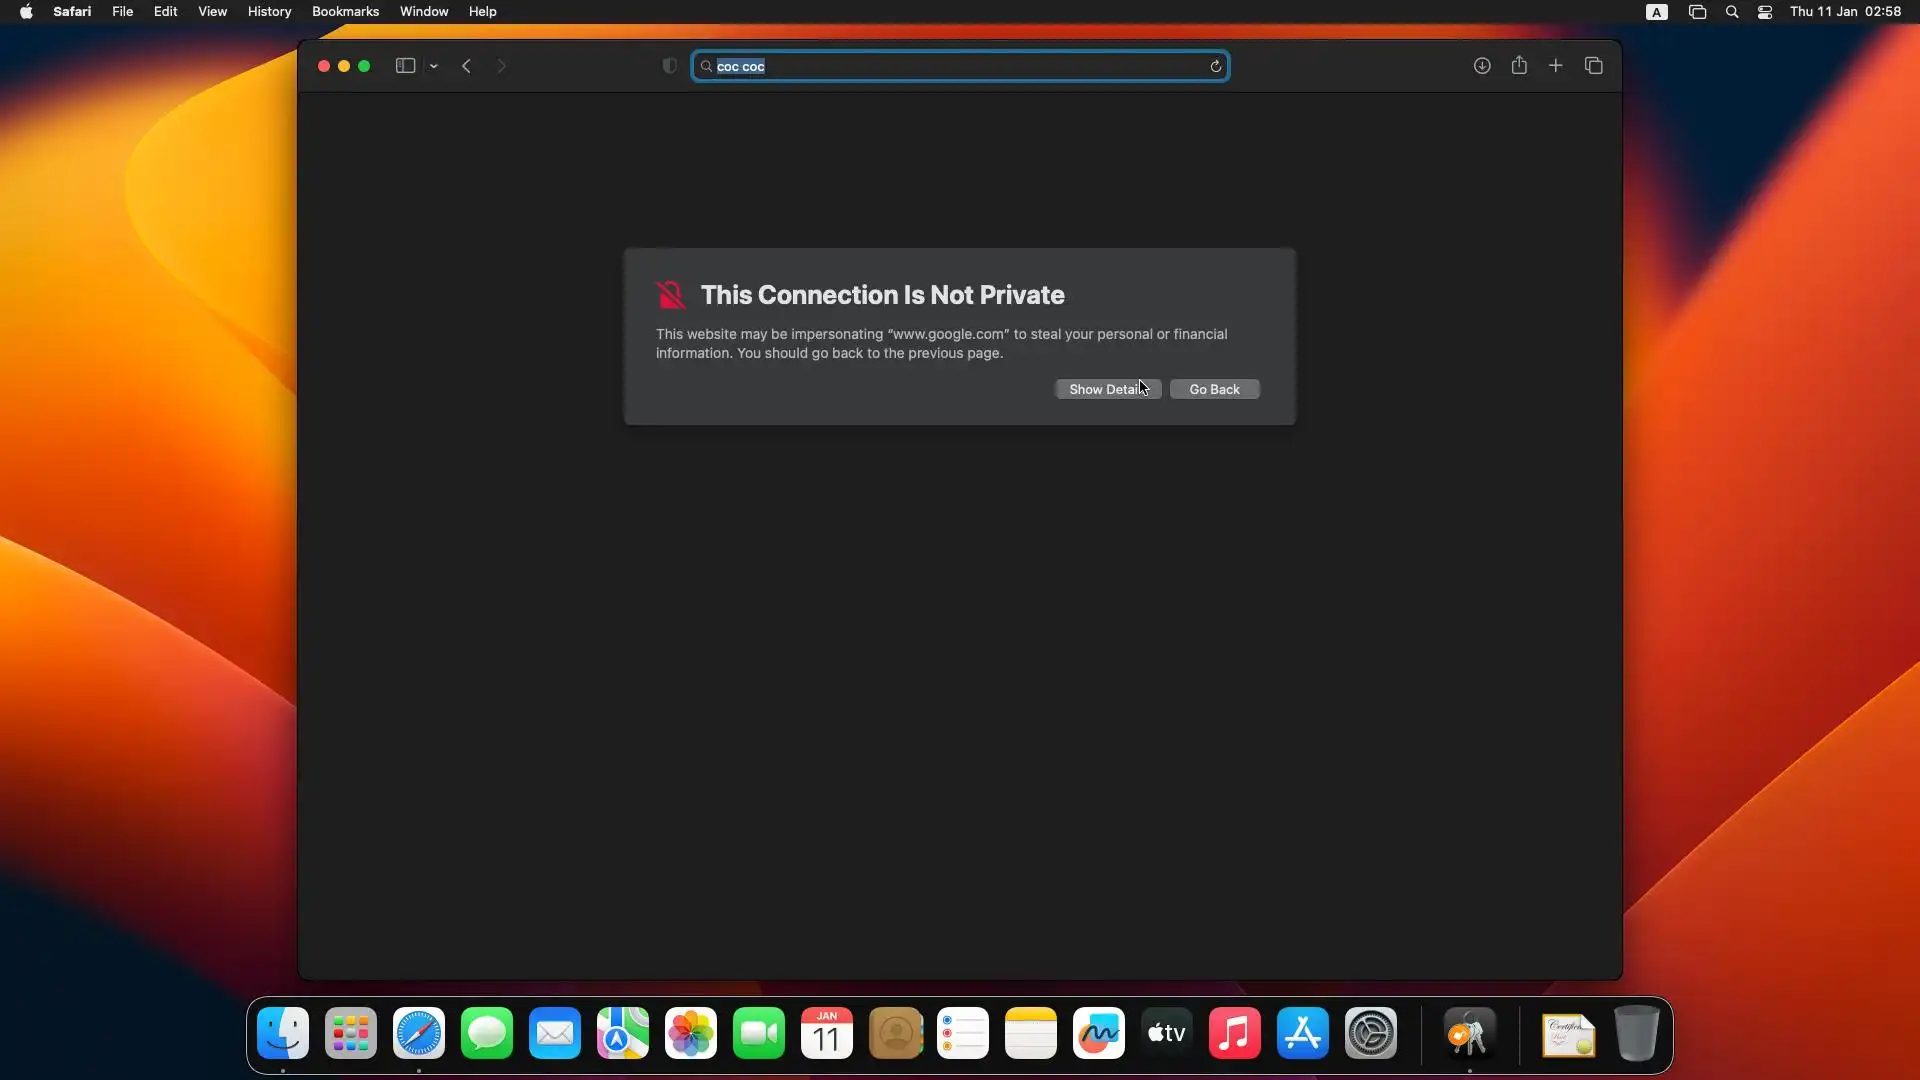Open Keychain Access in the Dock

1468,1034
